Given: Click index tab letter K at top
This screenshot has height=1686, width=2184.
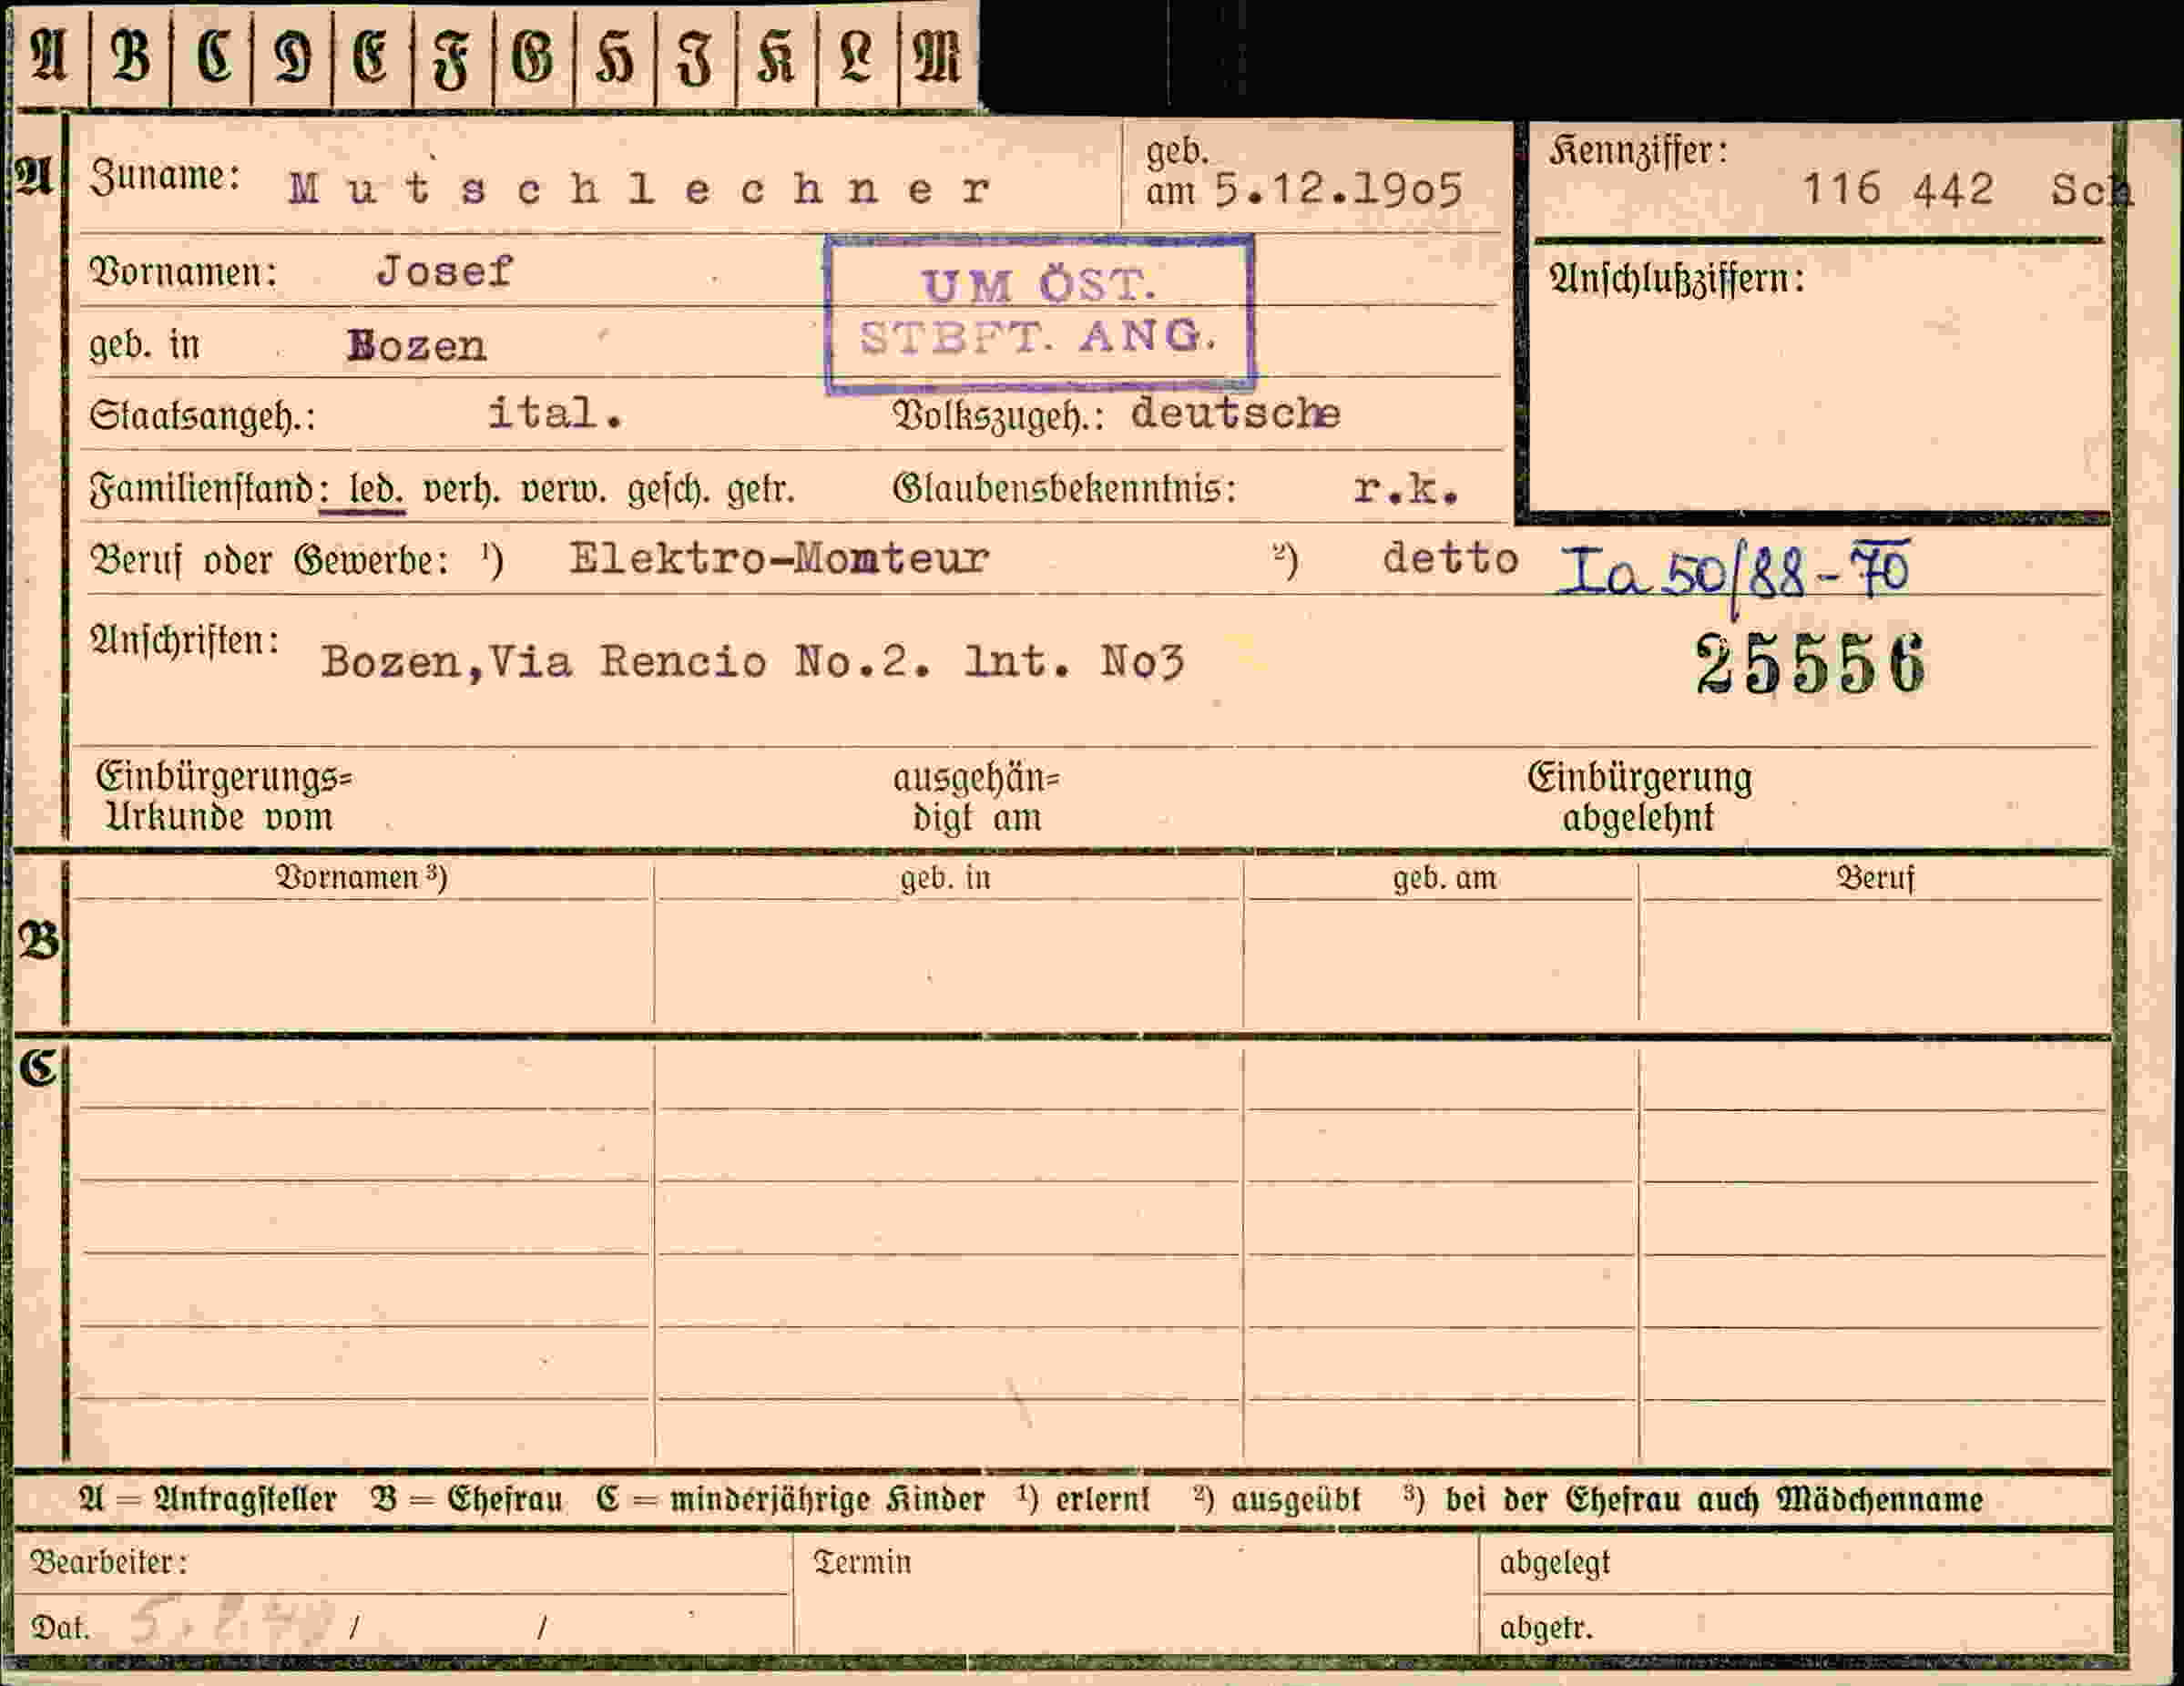Looking at the screenshot, I should (775, 56).
